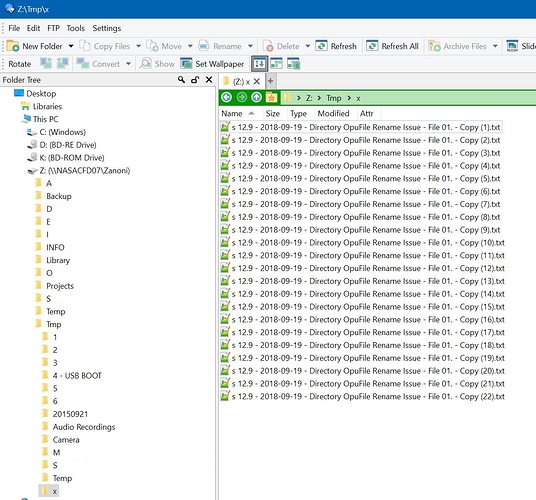Close the Folder Tree panel

click(x=209, y=80)
